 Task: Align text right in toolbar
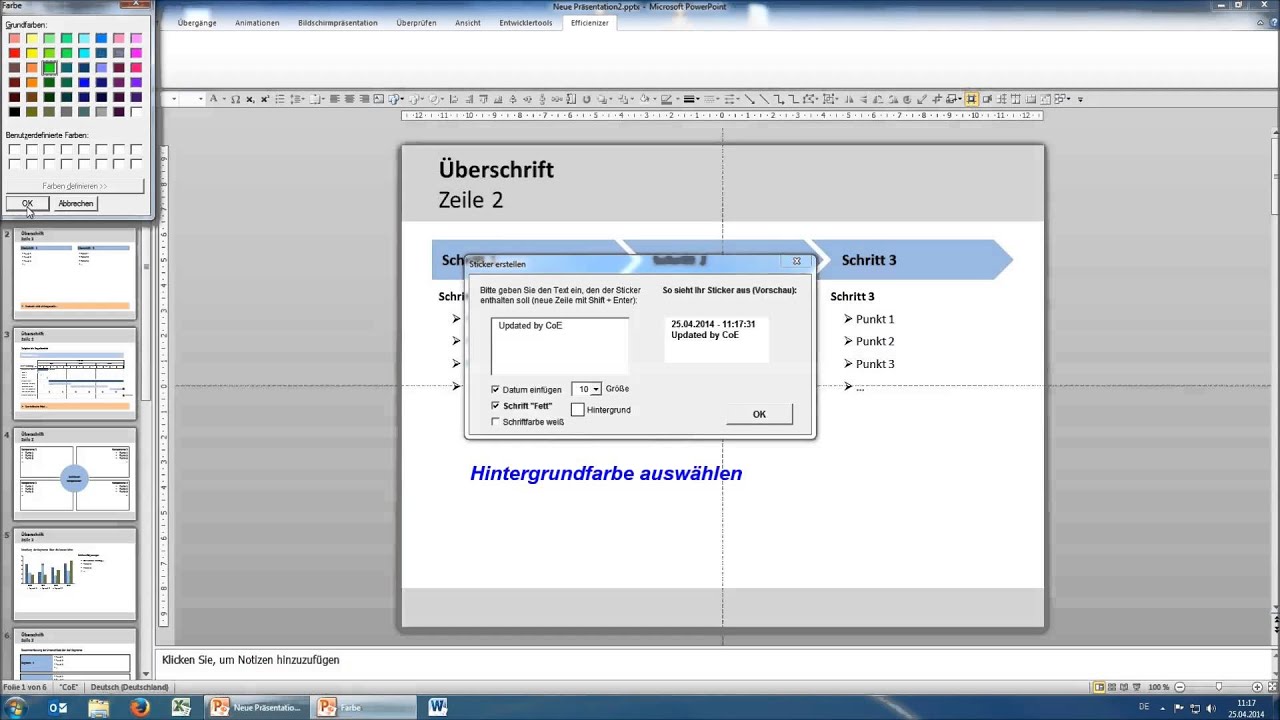click(x=364, y=99)
